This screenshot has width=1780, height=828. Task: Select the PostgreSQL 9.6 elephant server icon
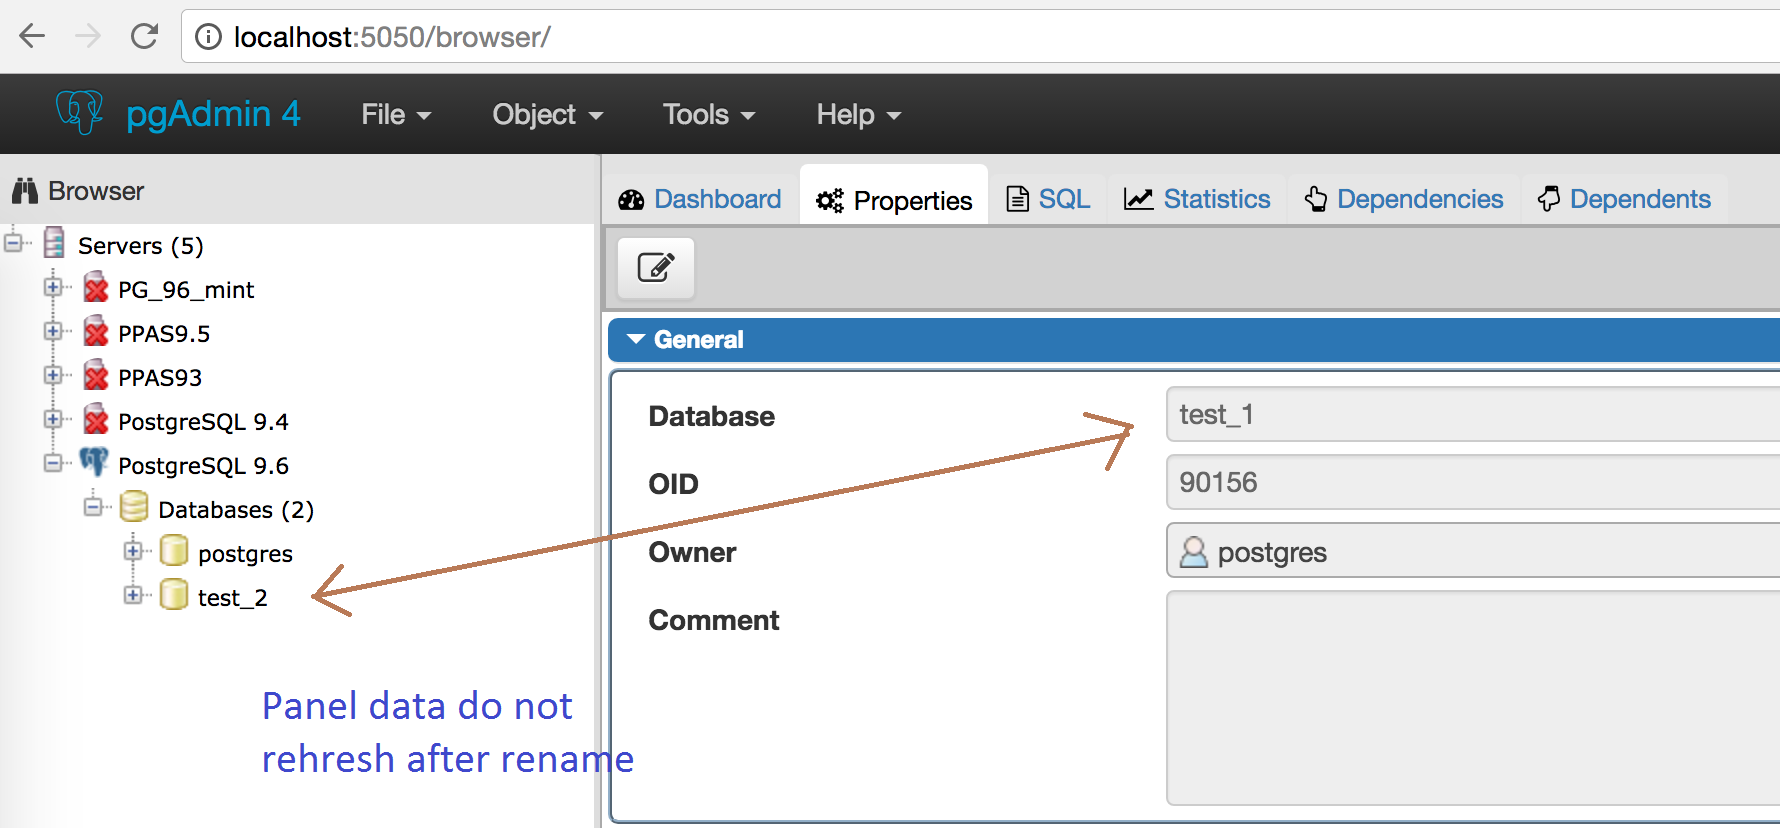pyautogui.click(x=95, y=464)
